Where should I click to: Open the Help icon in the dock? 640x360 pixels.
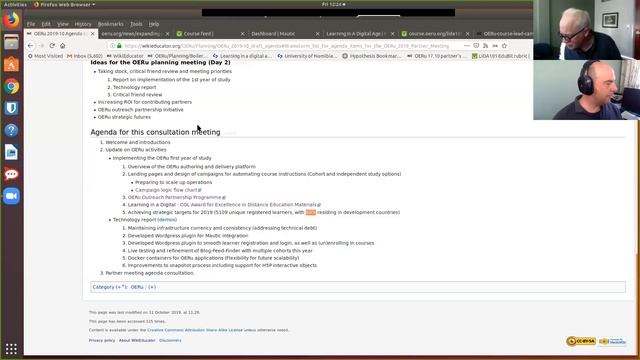tap(11, 130)
